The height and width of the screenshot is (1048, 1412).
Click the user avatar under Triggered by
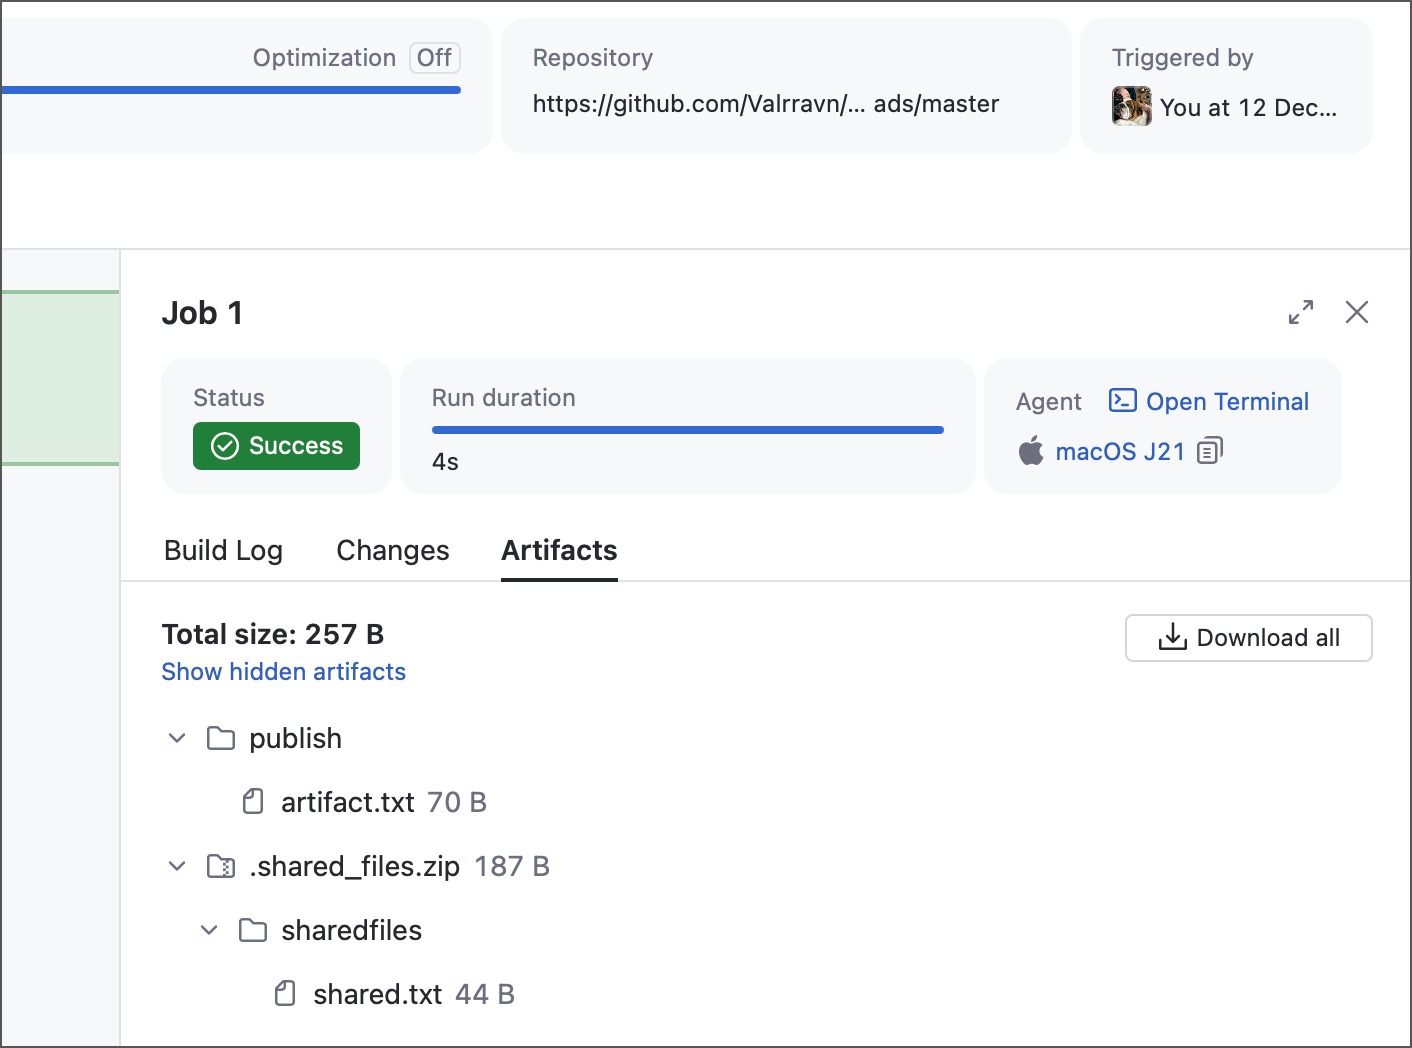click(1130, 105)
